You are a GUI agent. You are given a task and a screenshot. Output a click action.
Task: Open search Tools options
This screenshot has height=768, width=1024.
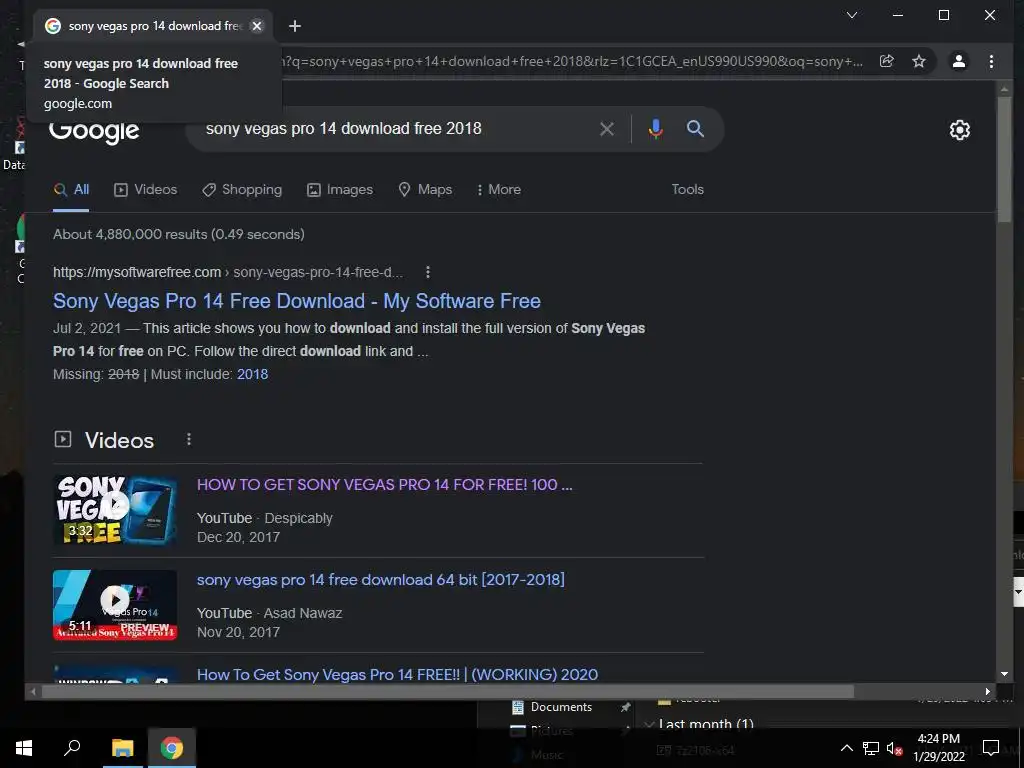click(688, 189)
